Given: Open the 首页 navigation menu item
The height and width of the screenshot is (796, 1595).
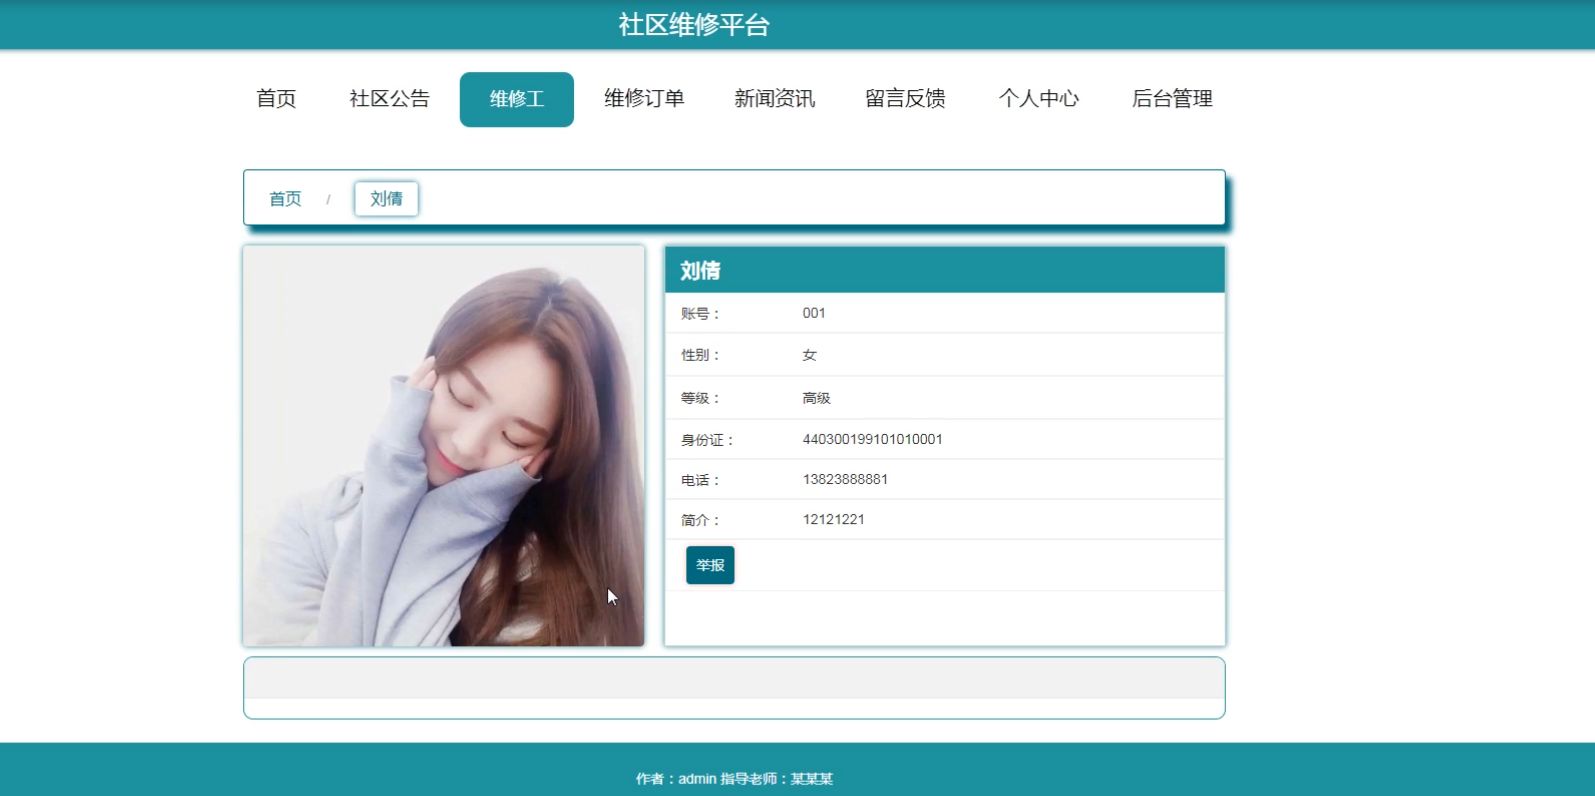Looking at the screenshot, I should click(276, 99).
